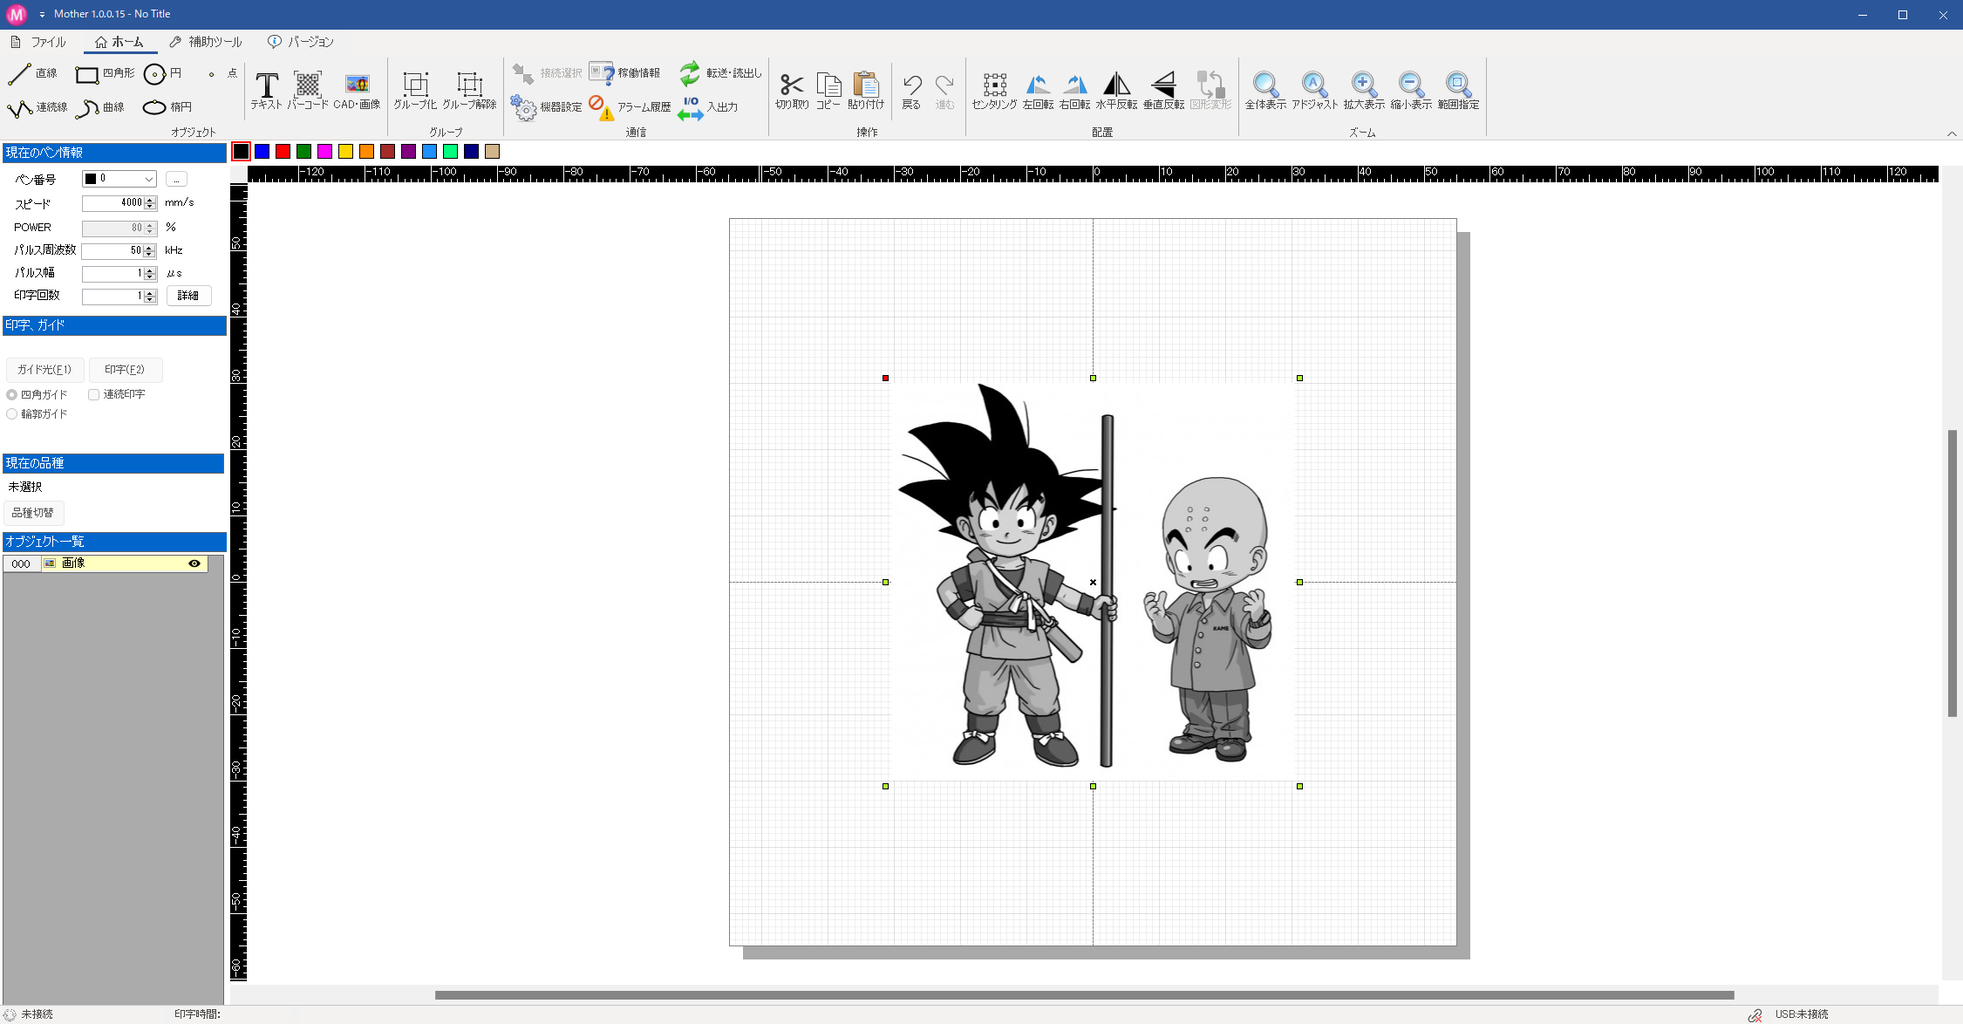Increase the スピード spinner value
This screenshot has width=1963, height=1024.
pyautogui.click(x=150, y=200)
